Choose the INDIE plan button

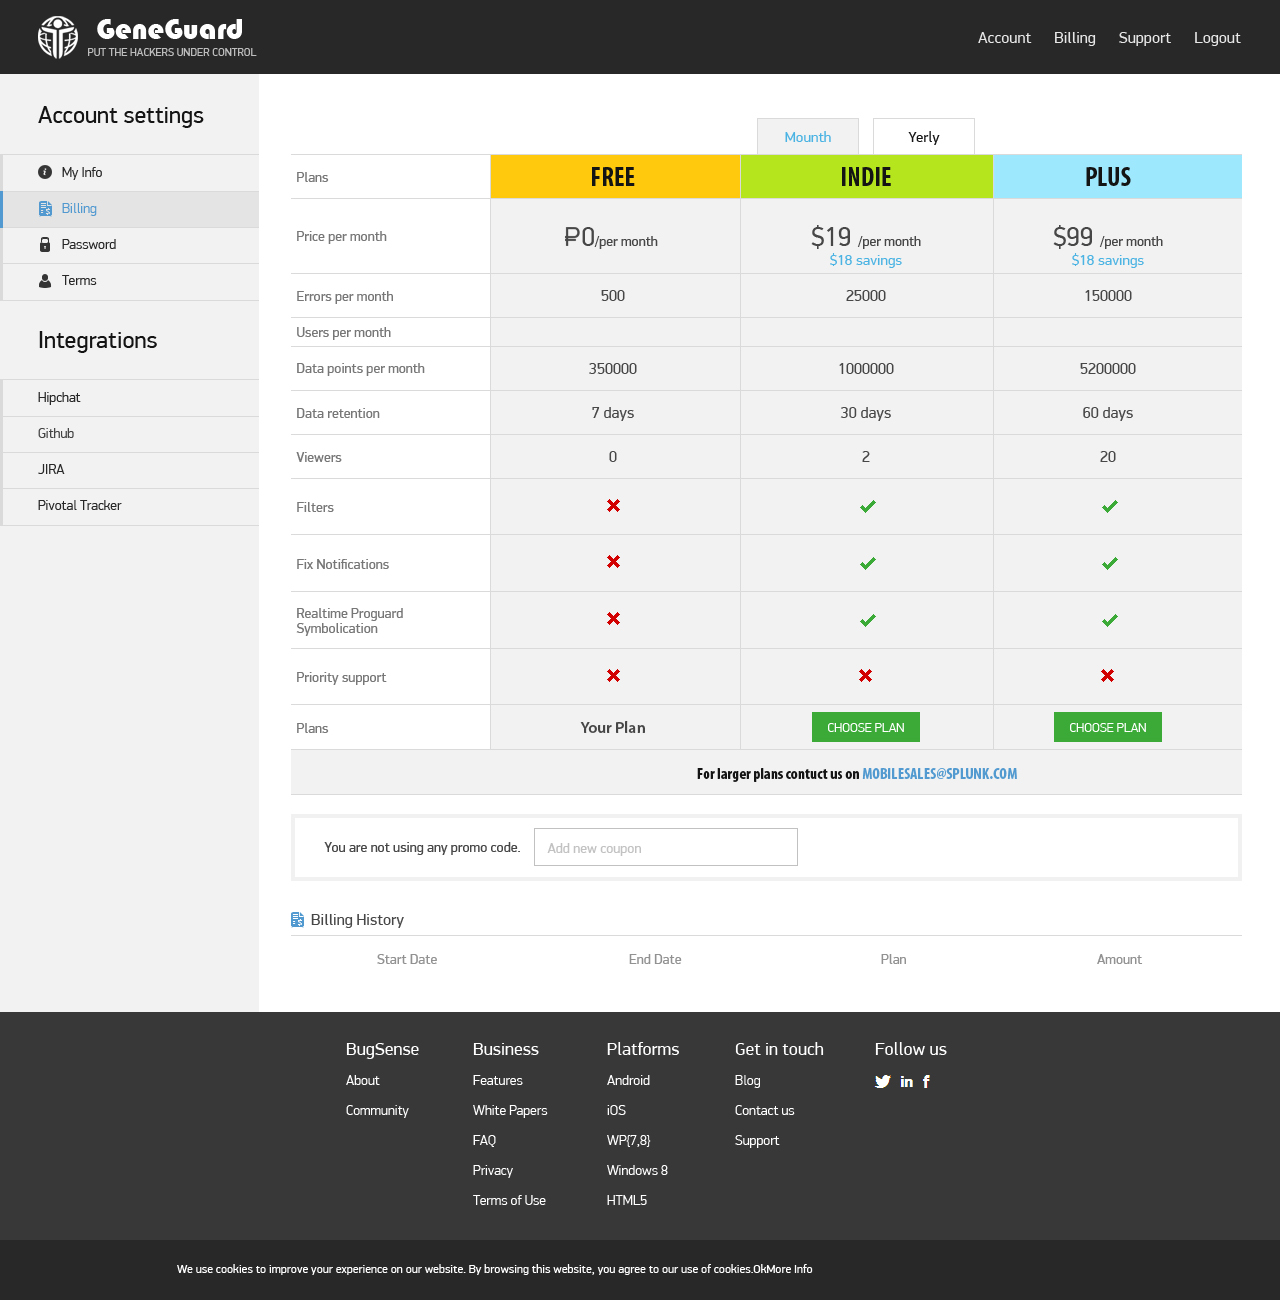click(866, 727)
